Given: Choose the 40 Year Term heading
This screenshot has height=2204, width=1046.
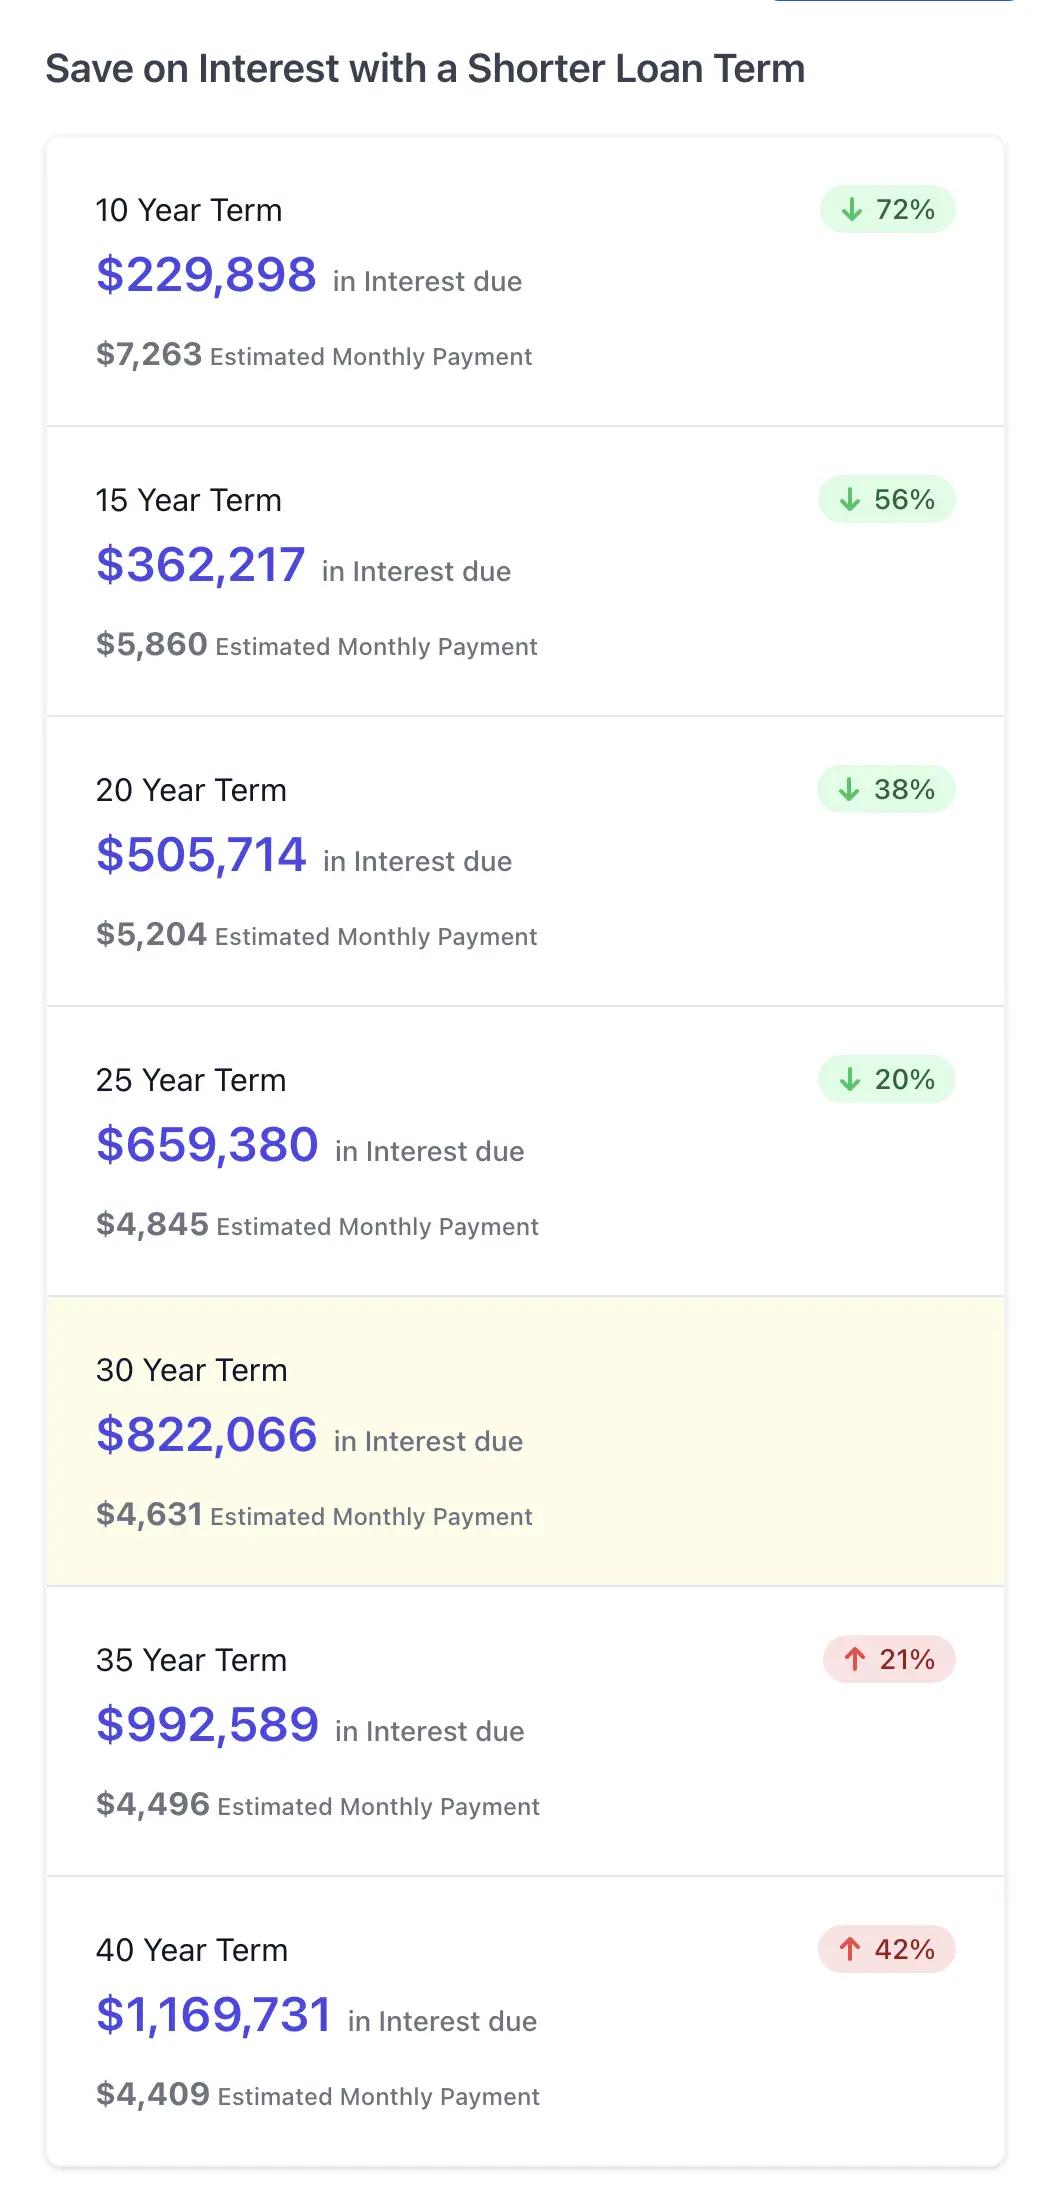Looking at the screenshot, I should click(x=192, y=1951).
